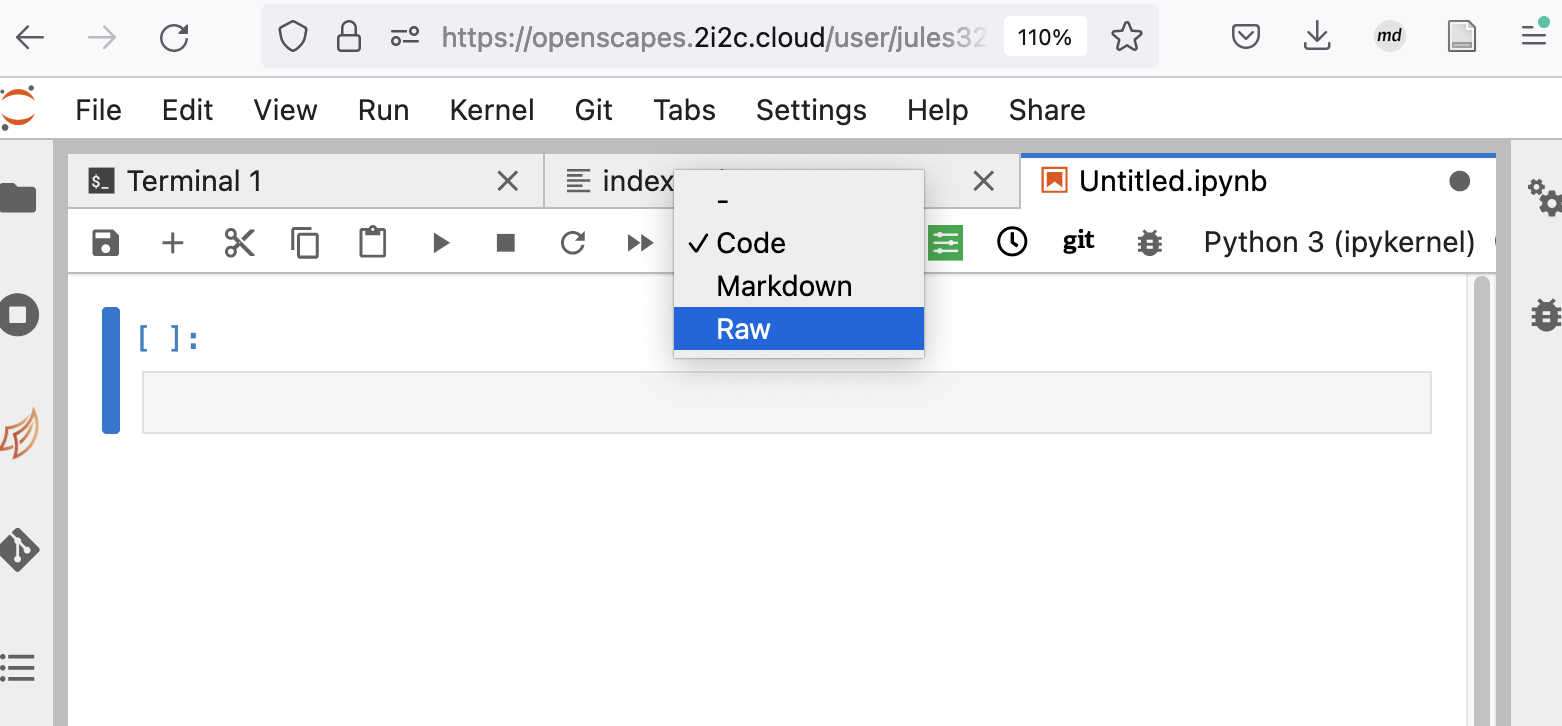Interrupt the kernel with the stop icon
This screenshot has height=726, width=1562.
click(x=506, y=243)
